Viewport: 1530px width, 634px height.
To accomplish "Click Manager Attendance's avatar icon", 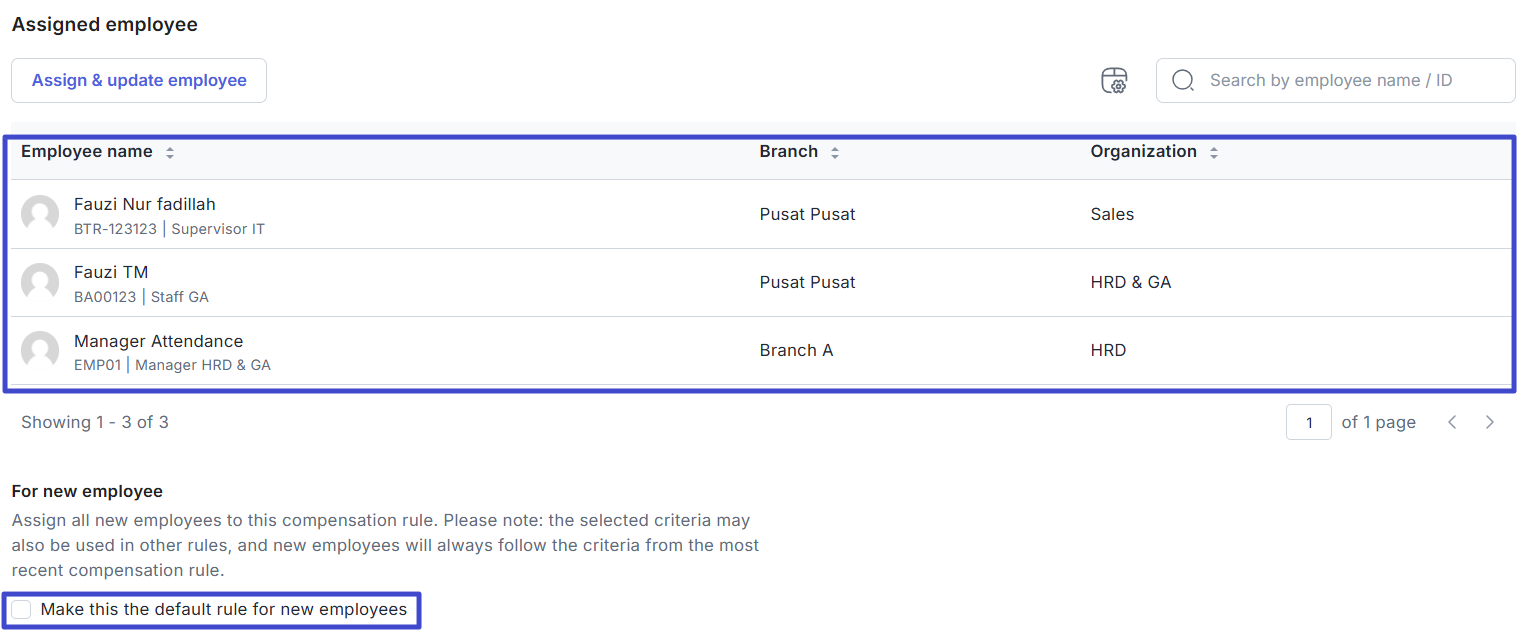I will coord(40,351).
